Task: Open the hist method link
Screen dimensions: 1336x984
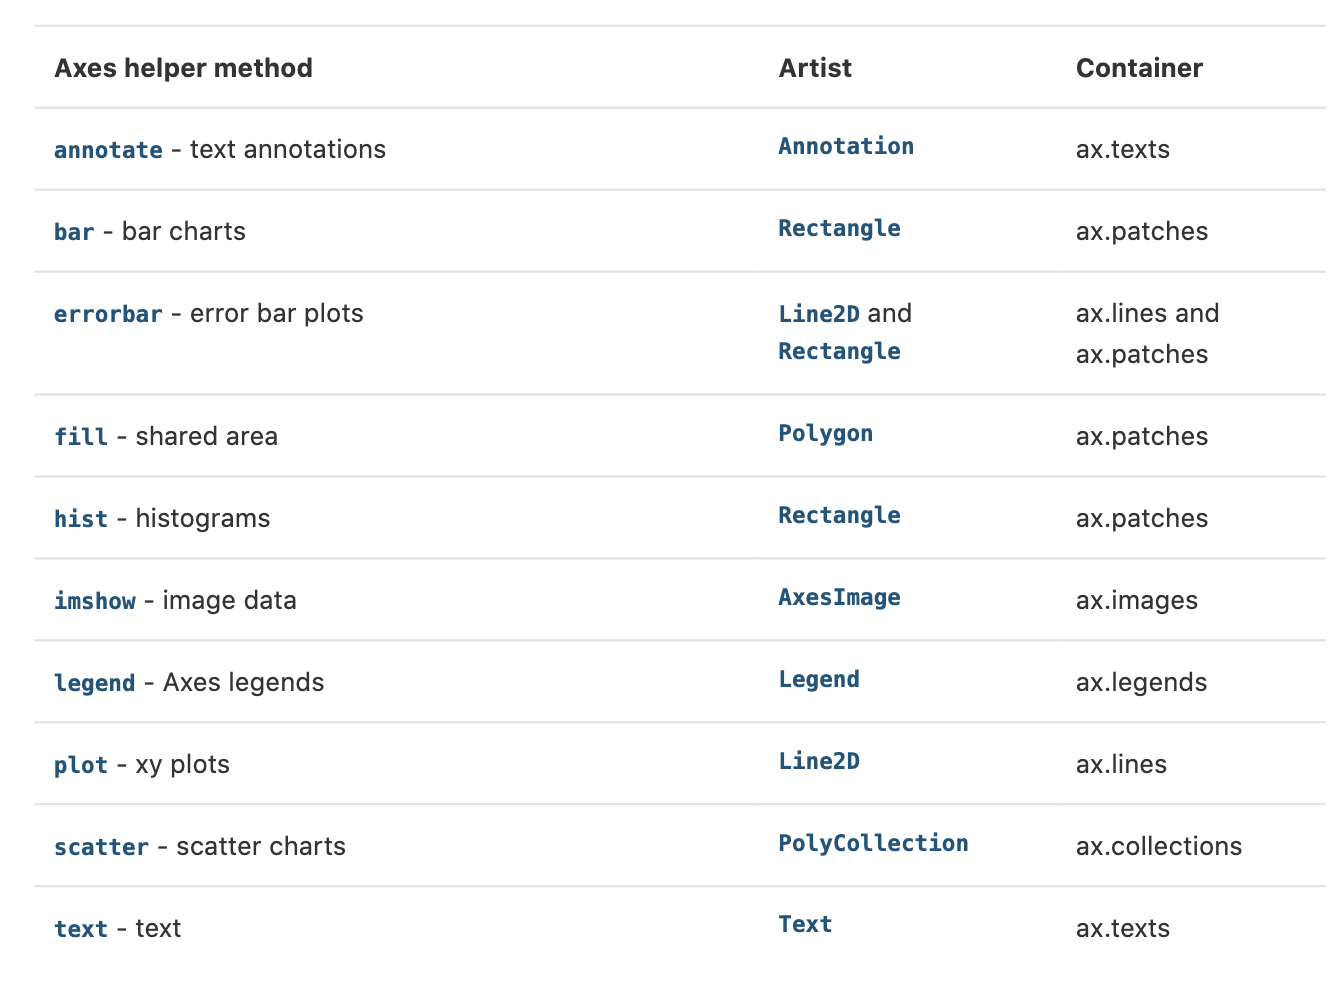Action: (81, 519)
